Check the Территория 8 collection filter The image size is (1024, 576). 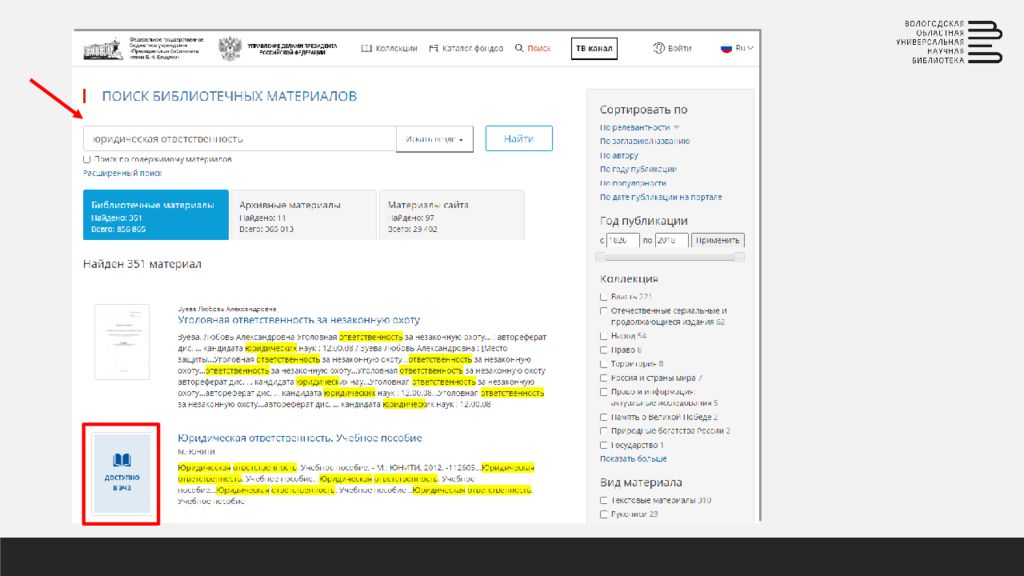coord(603,364)
